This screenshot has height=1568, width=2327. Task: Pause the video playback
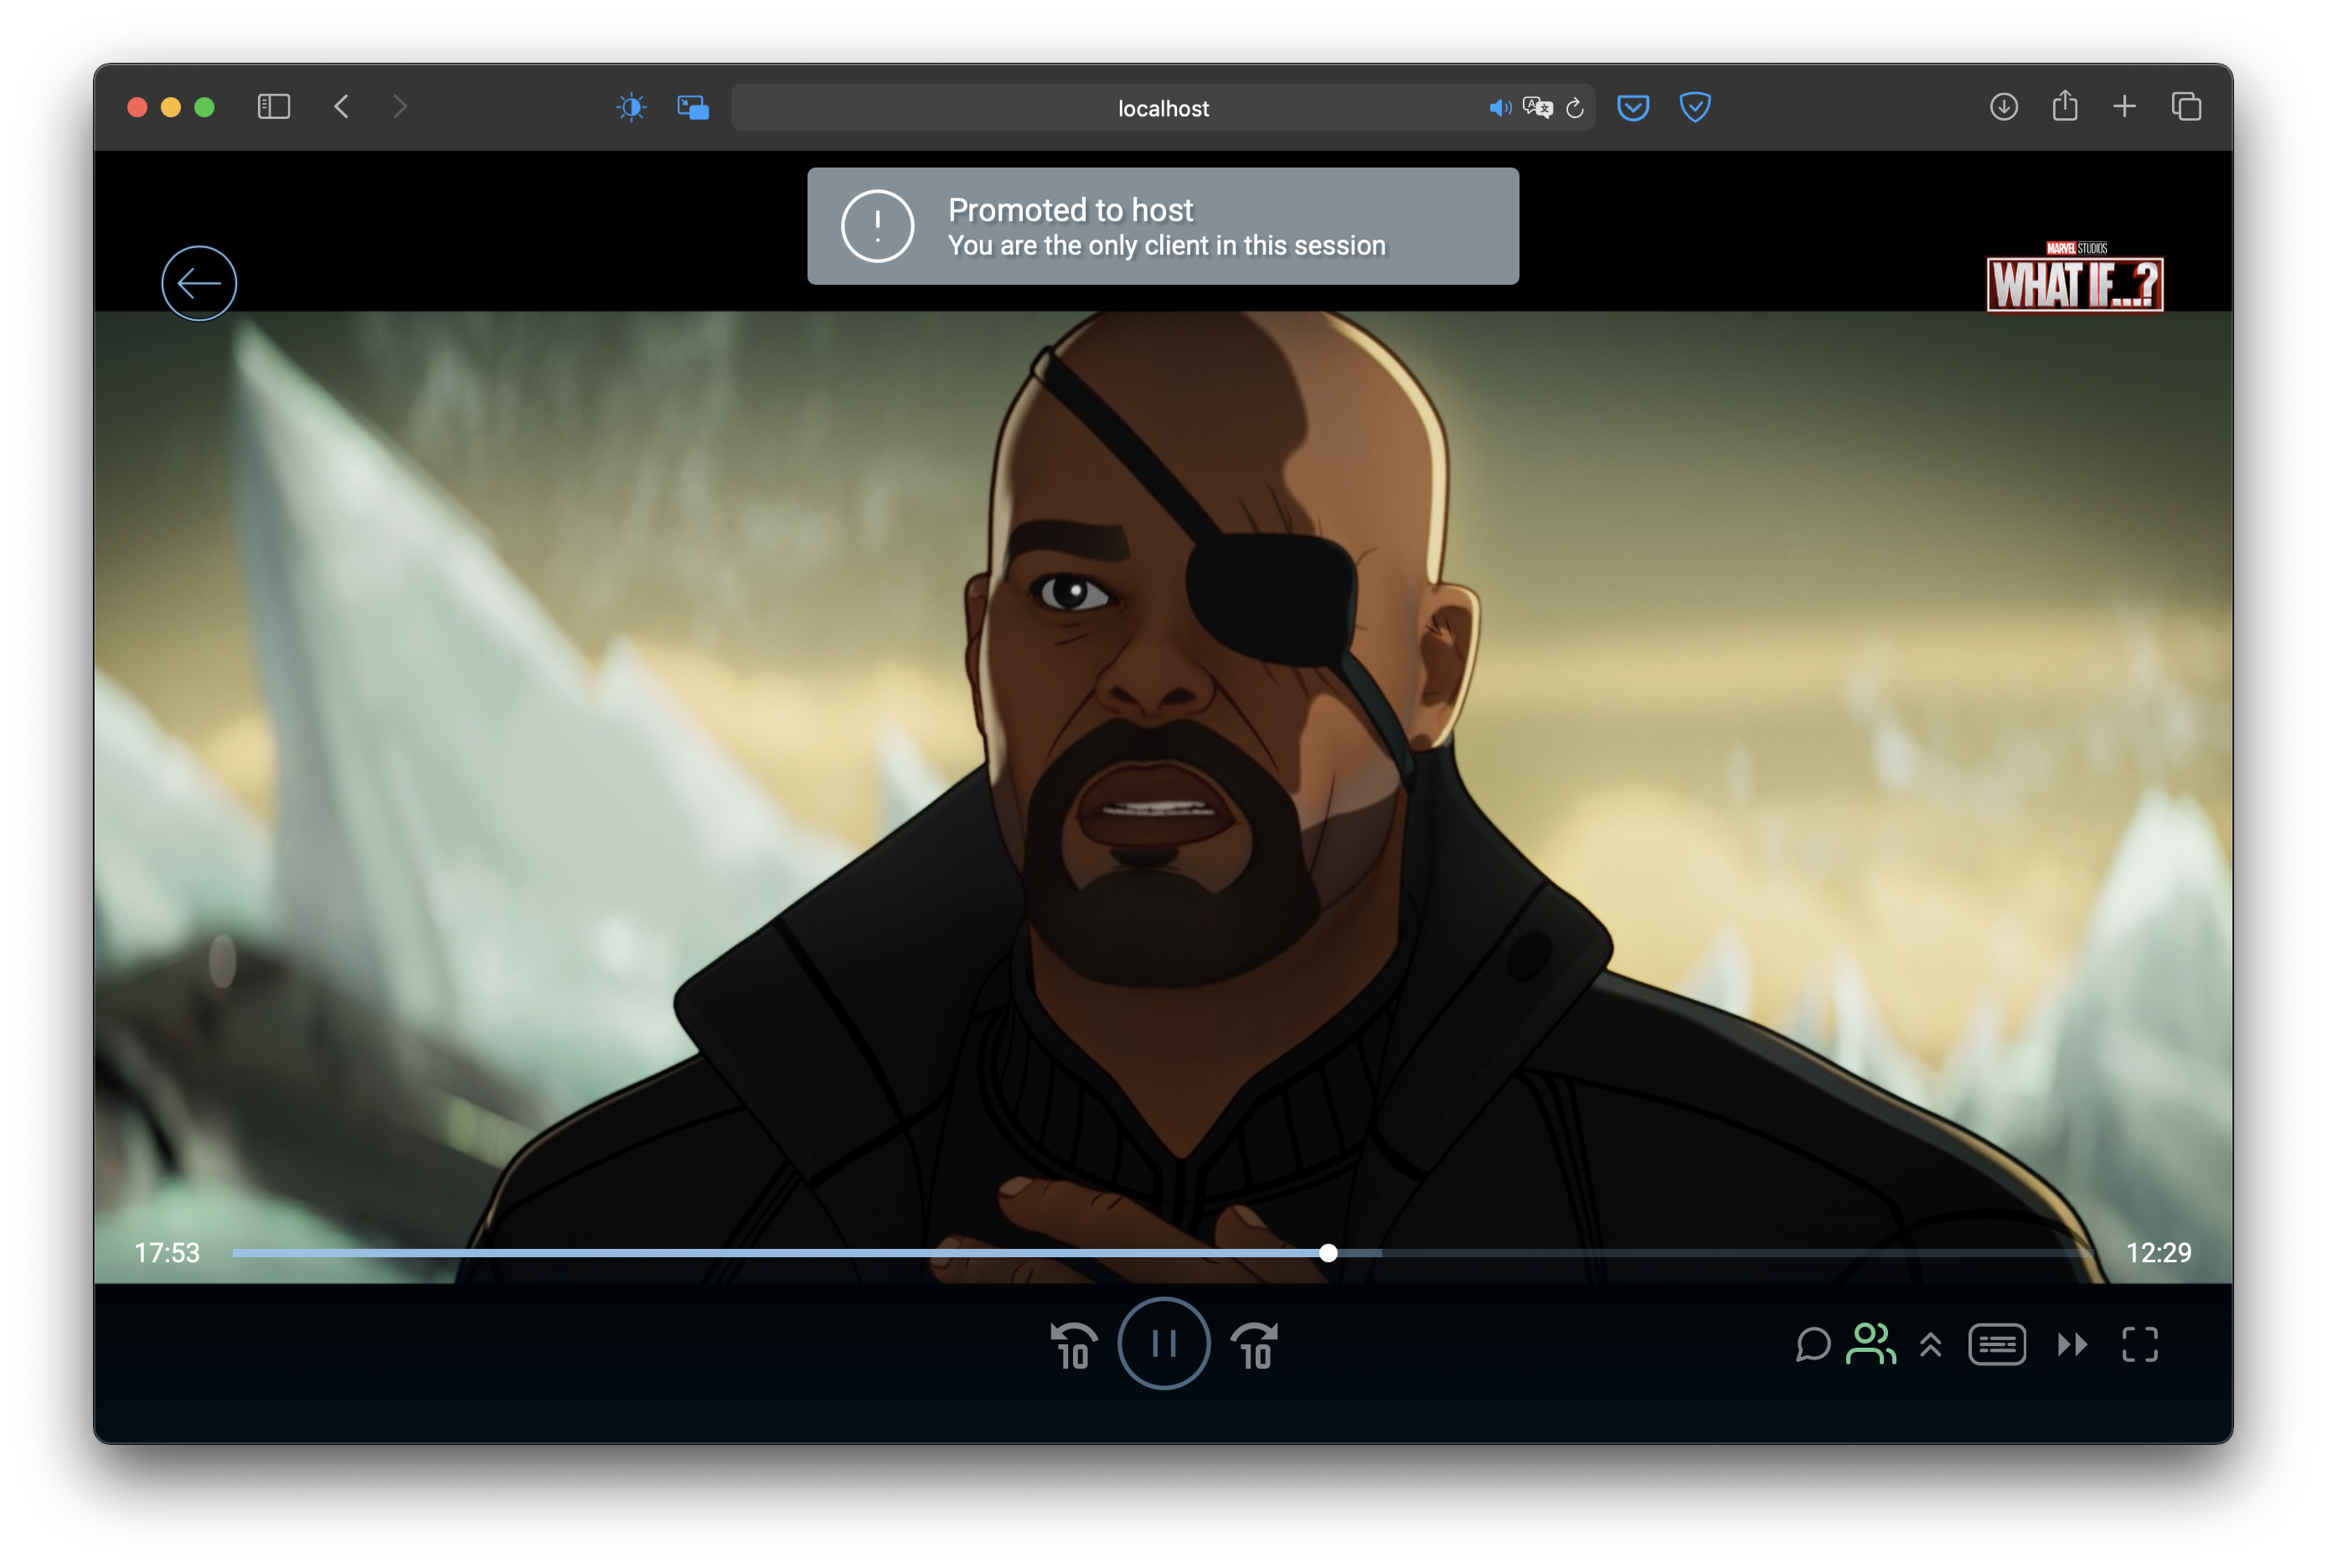tap(1163, 1343)
